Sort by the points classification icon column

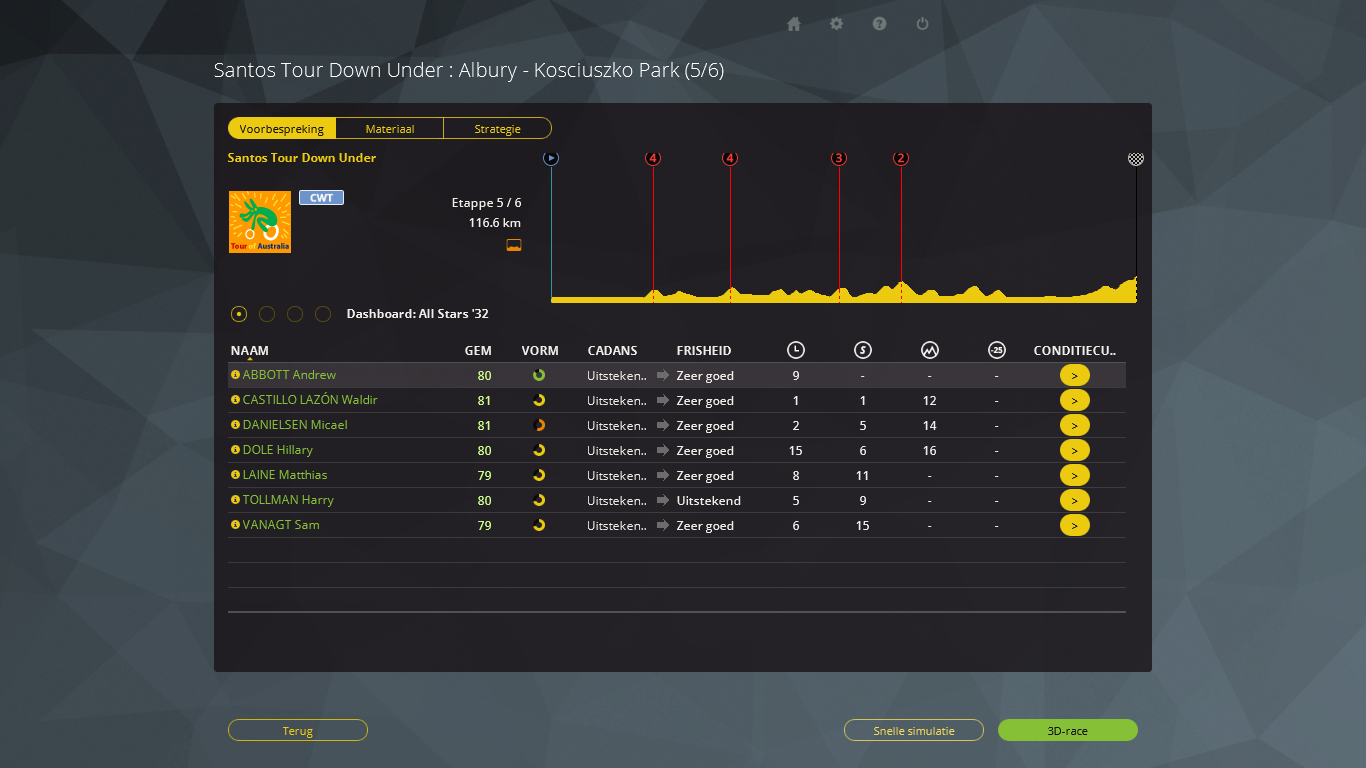pos(862,350)
